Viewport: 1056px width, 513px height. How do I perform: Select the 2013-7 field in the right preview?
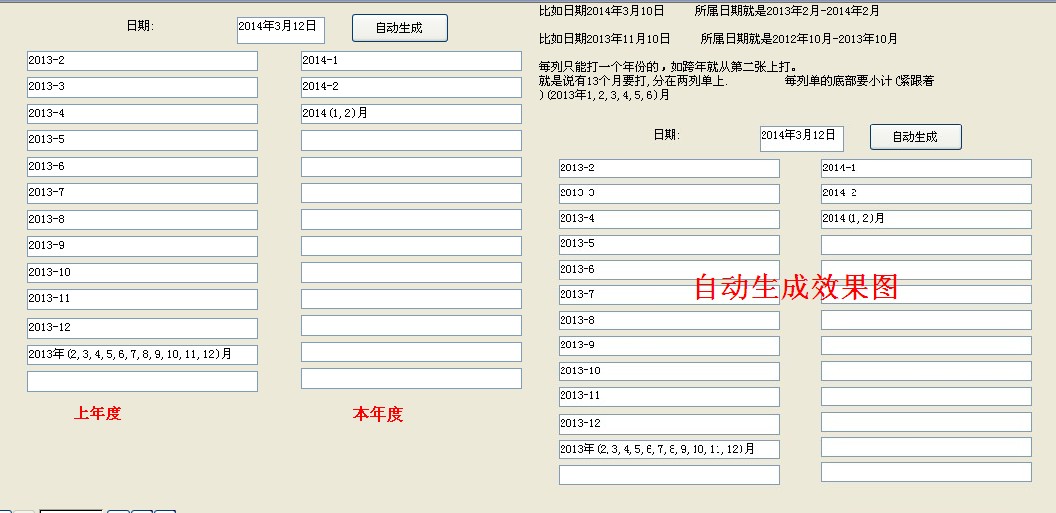coord(669,295)
